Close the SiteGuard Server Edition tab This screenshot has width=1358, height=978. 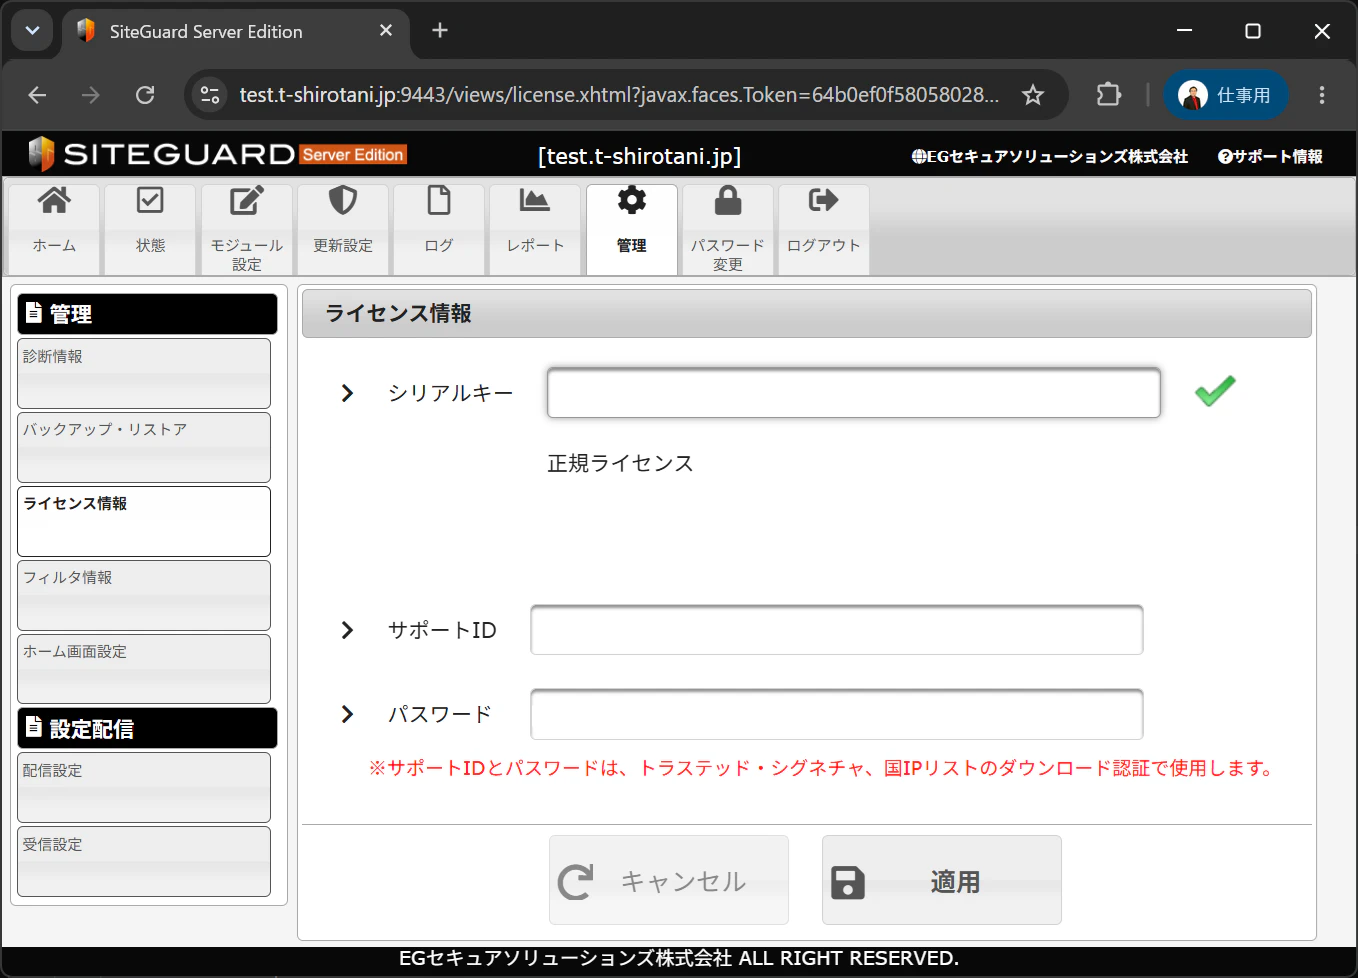point(386,31)
